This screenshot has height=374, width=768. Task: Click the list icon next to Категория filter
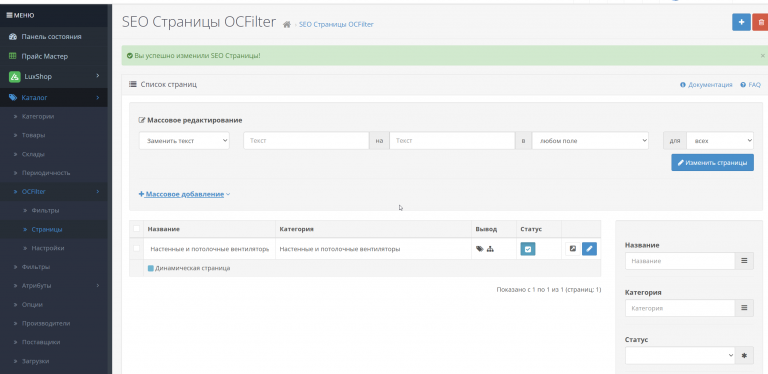pos(744,308)
